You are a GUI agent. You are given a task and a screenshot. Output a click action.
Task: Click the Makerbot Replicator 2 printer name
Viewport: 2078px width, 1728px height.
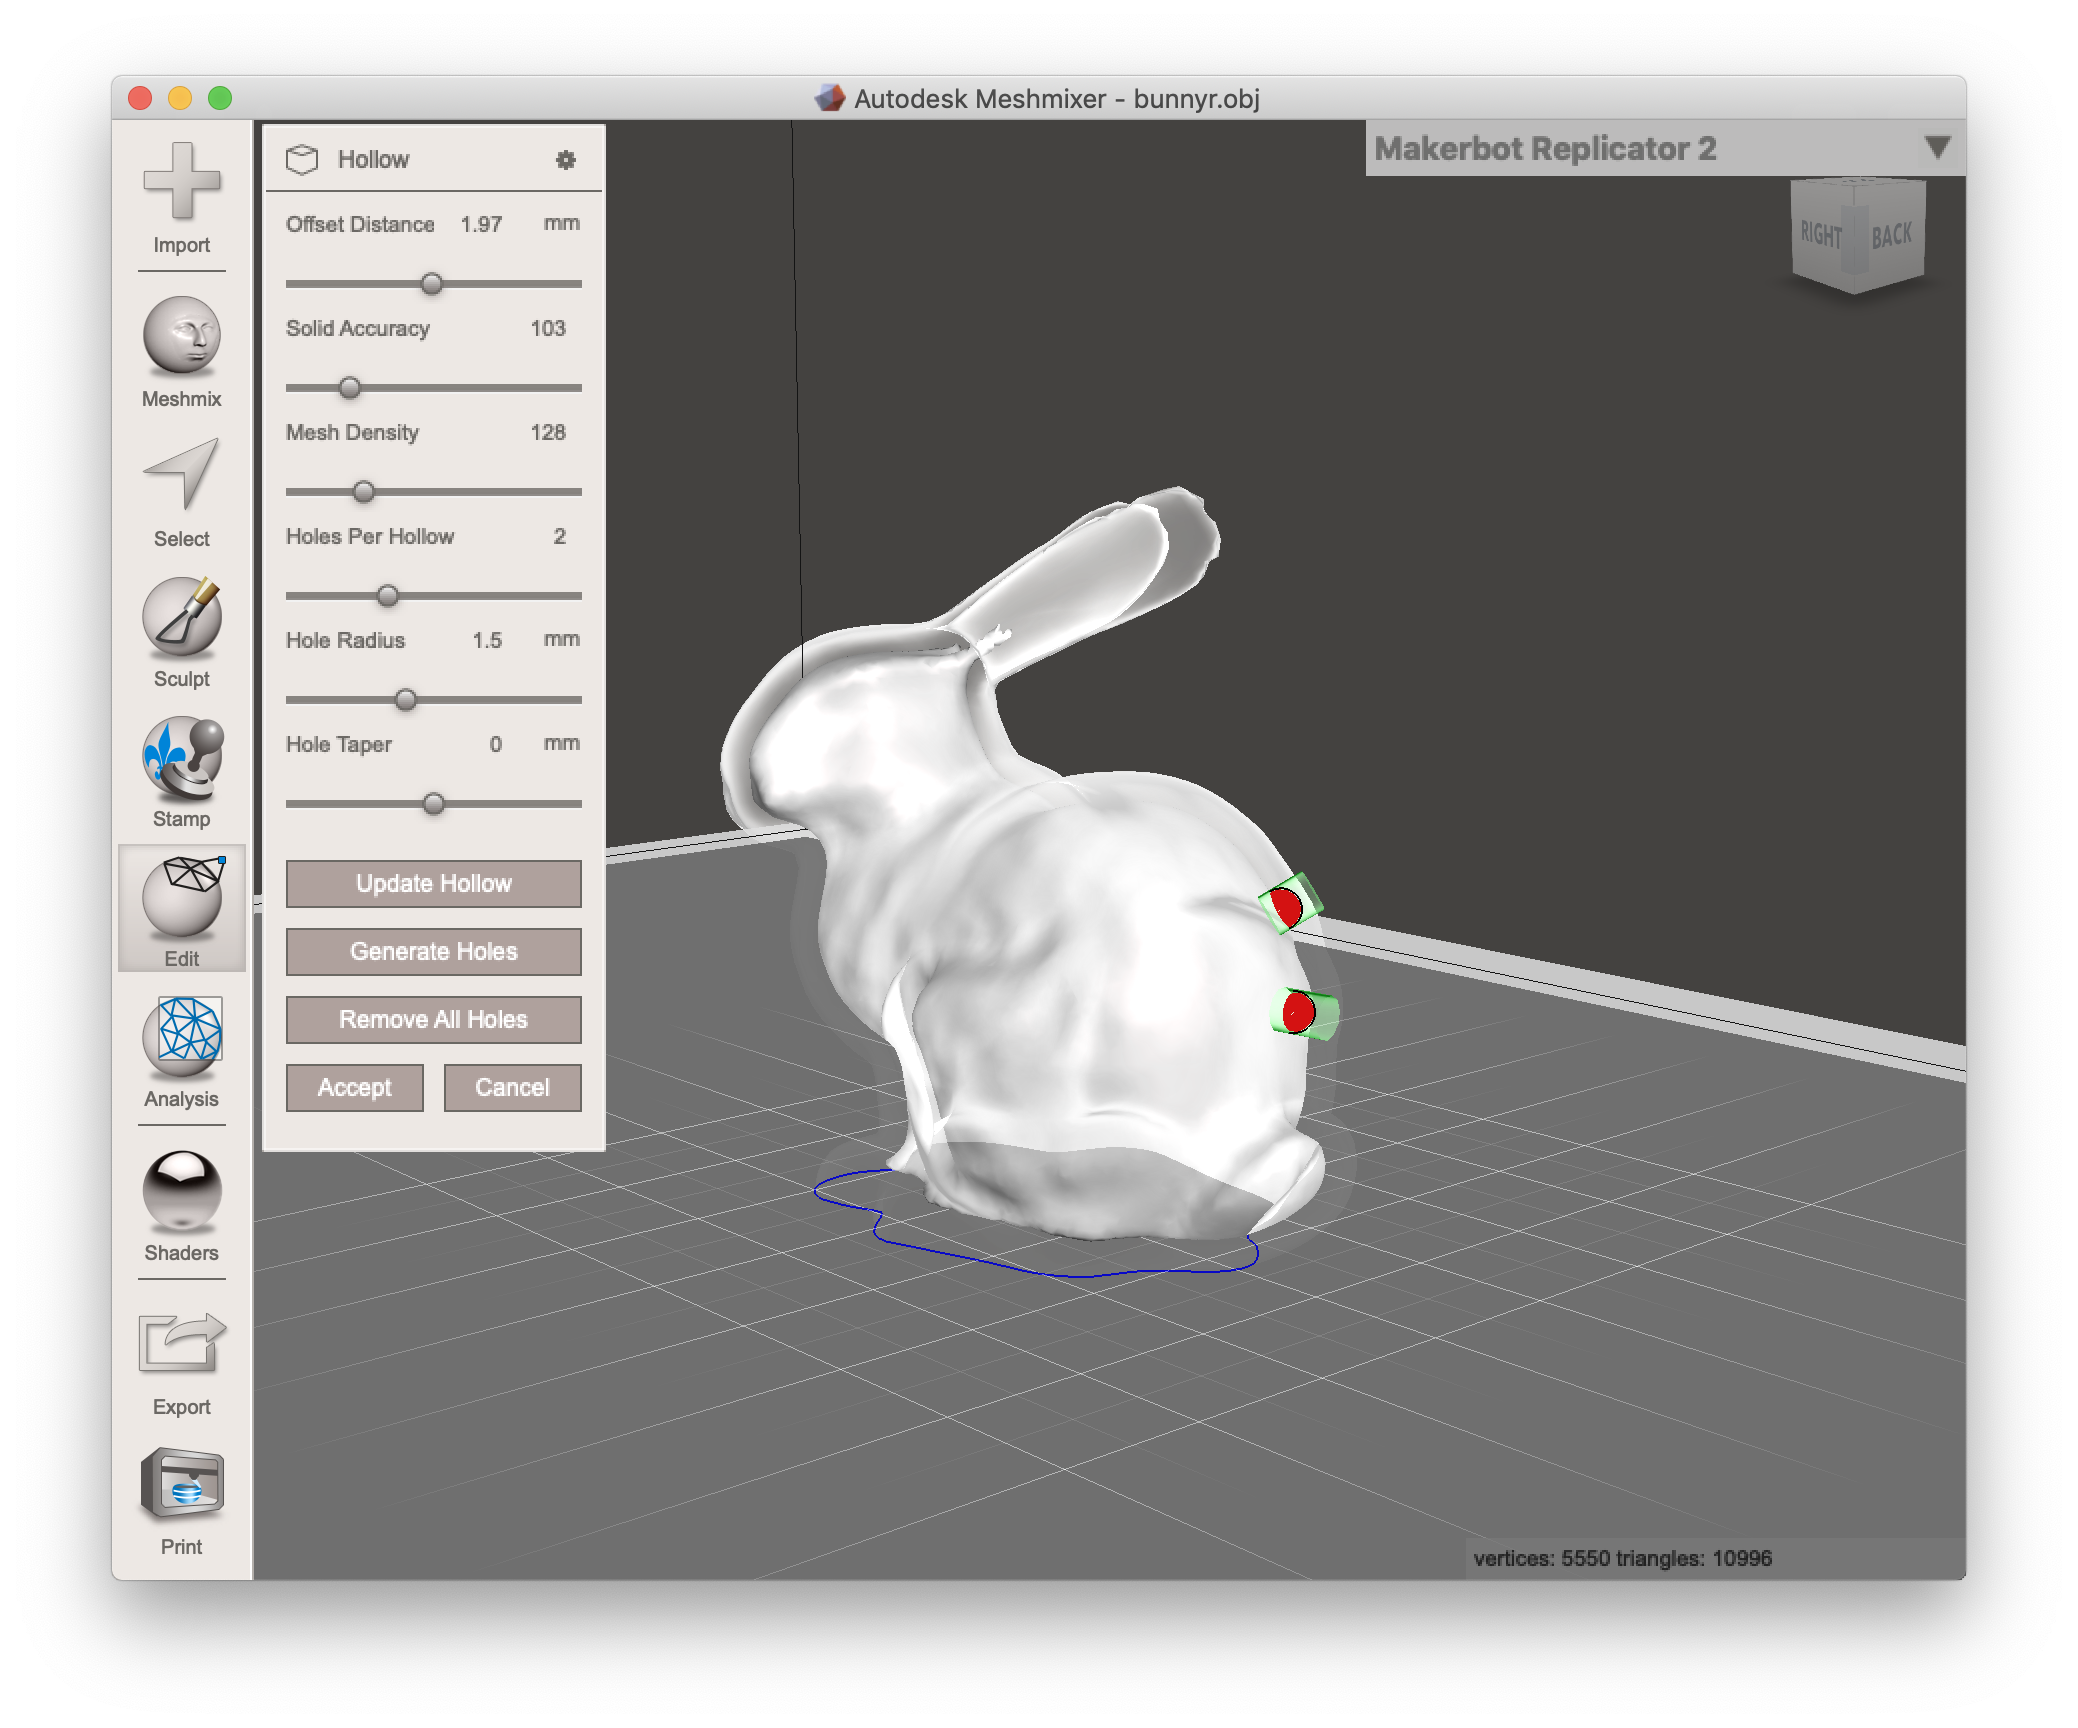(1545, 148)
